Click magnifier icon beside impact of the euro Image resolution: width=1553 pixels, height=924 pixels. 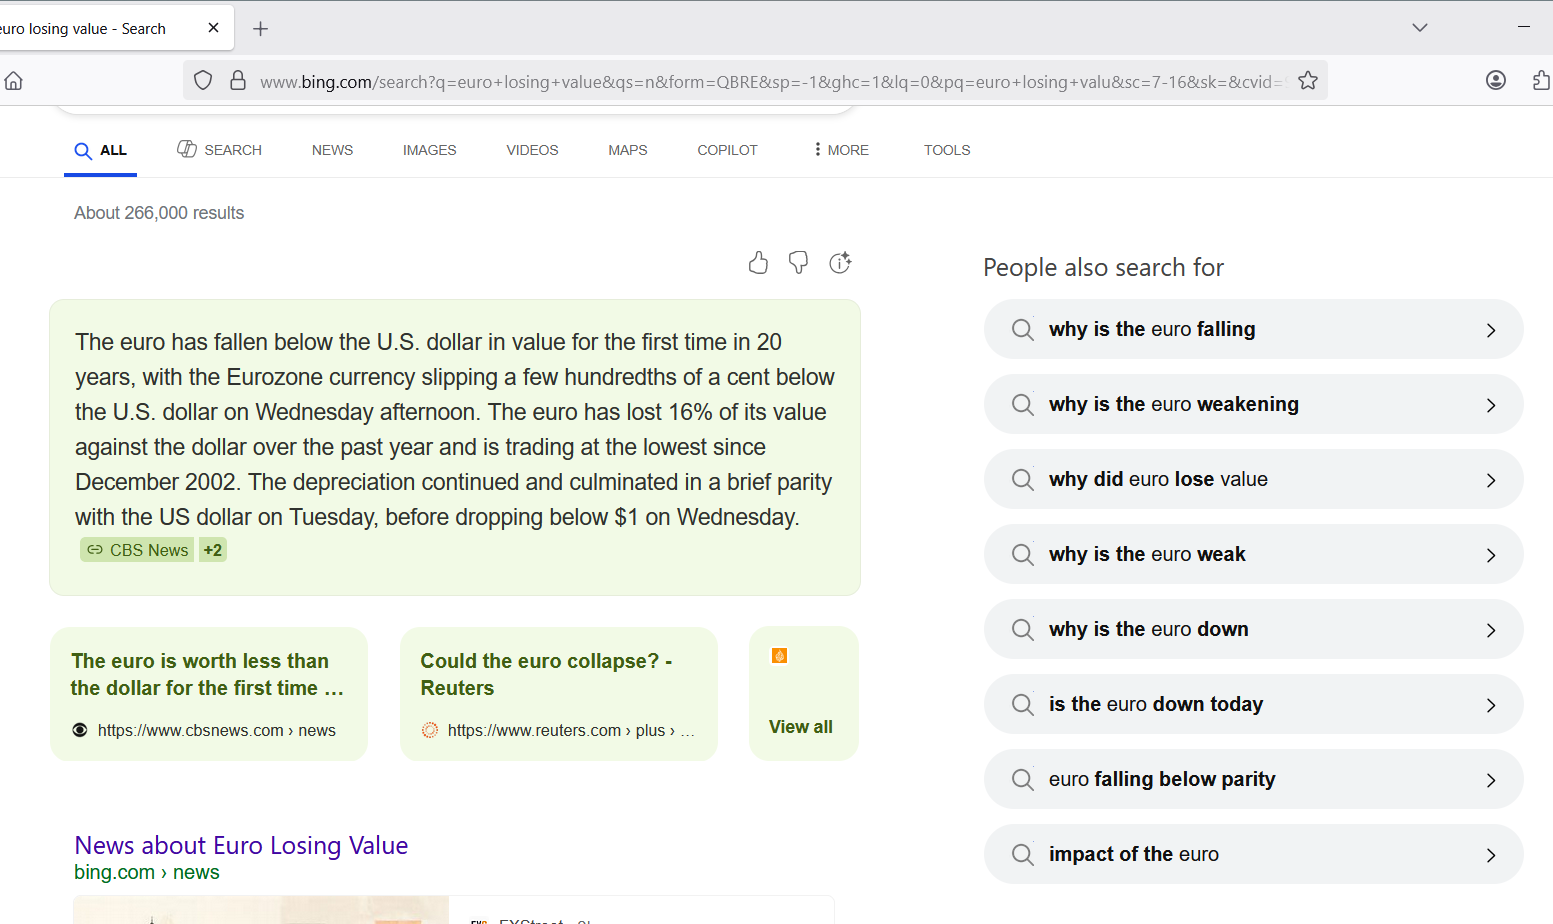pos(1022,855)
